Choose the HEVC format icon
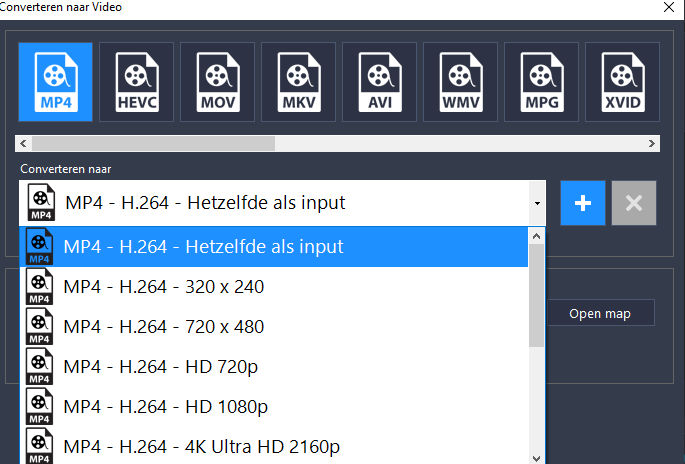This screenshot has width=685, height=464. (x=137, y=82)
